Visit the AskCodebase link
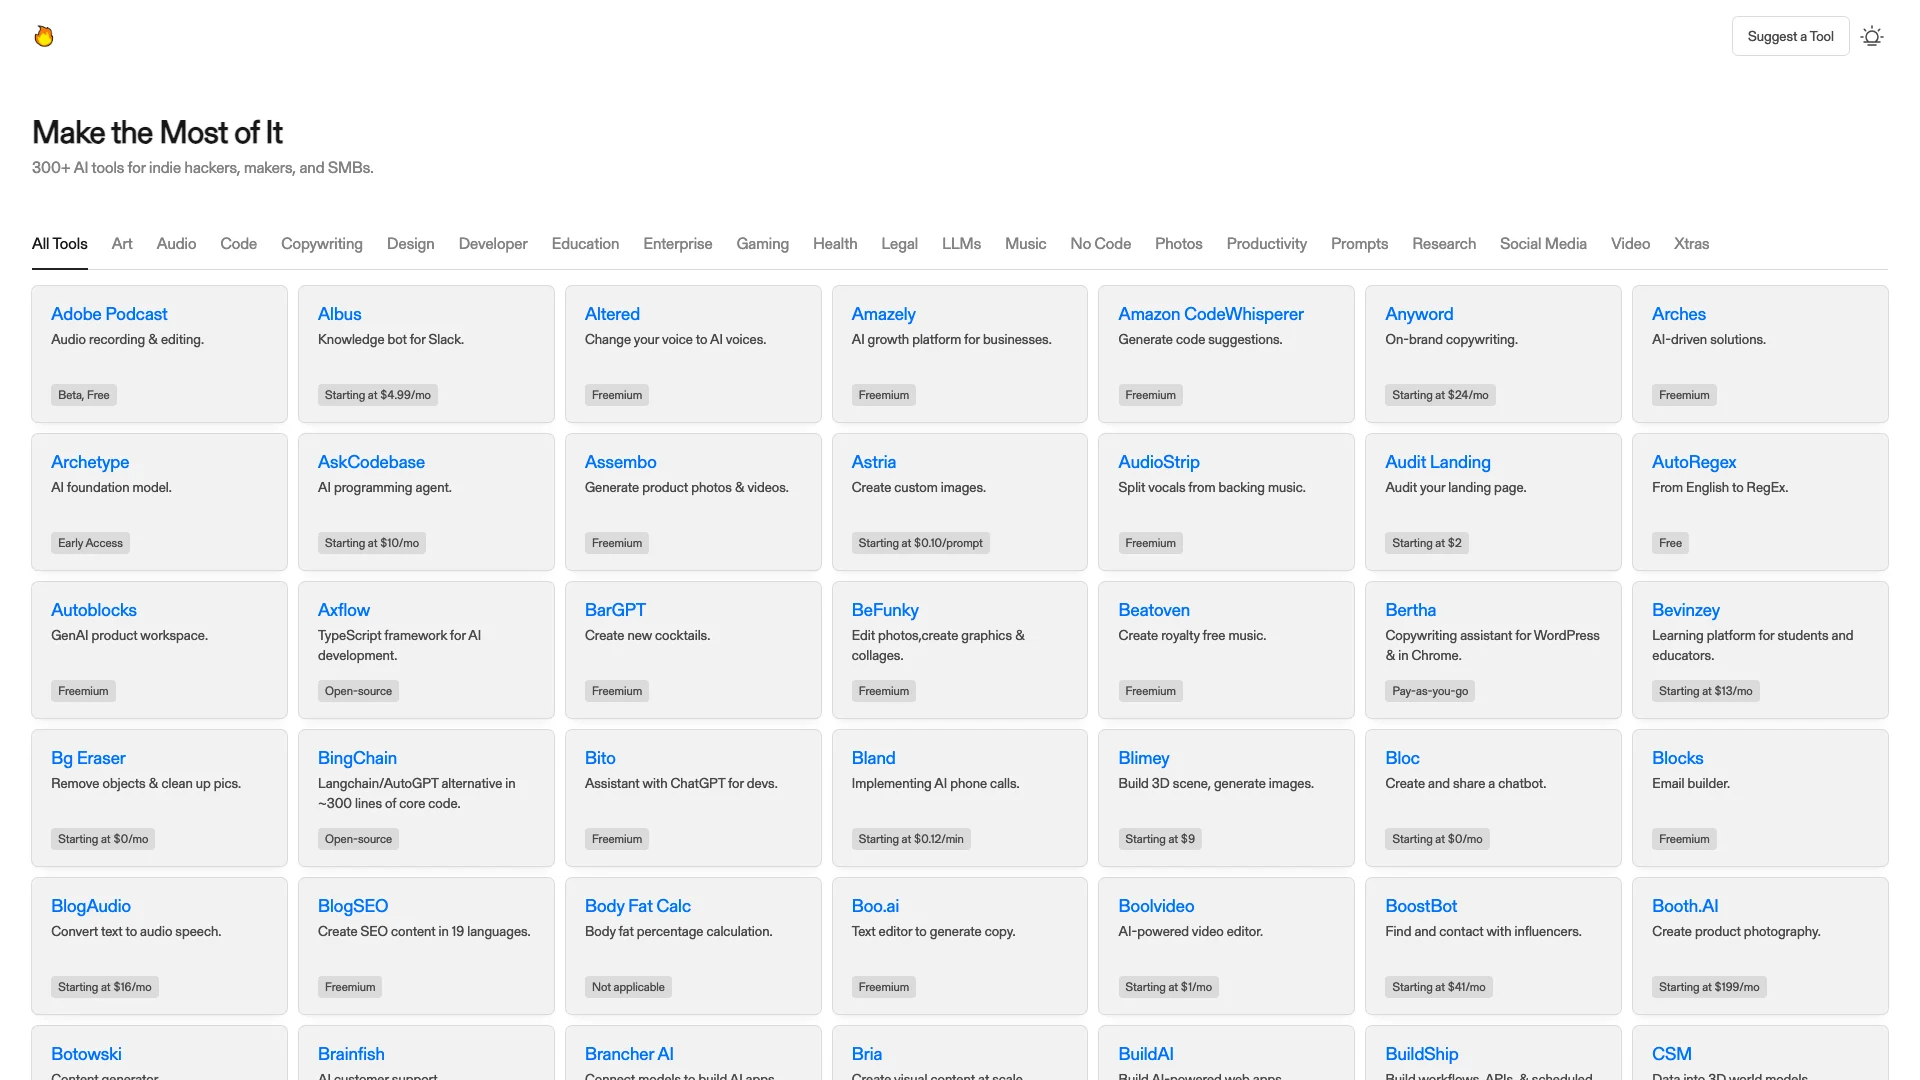Viewport: 1920px width, 1080px height. tap(371, 462)
